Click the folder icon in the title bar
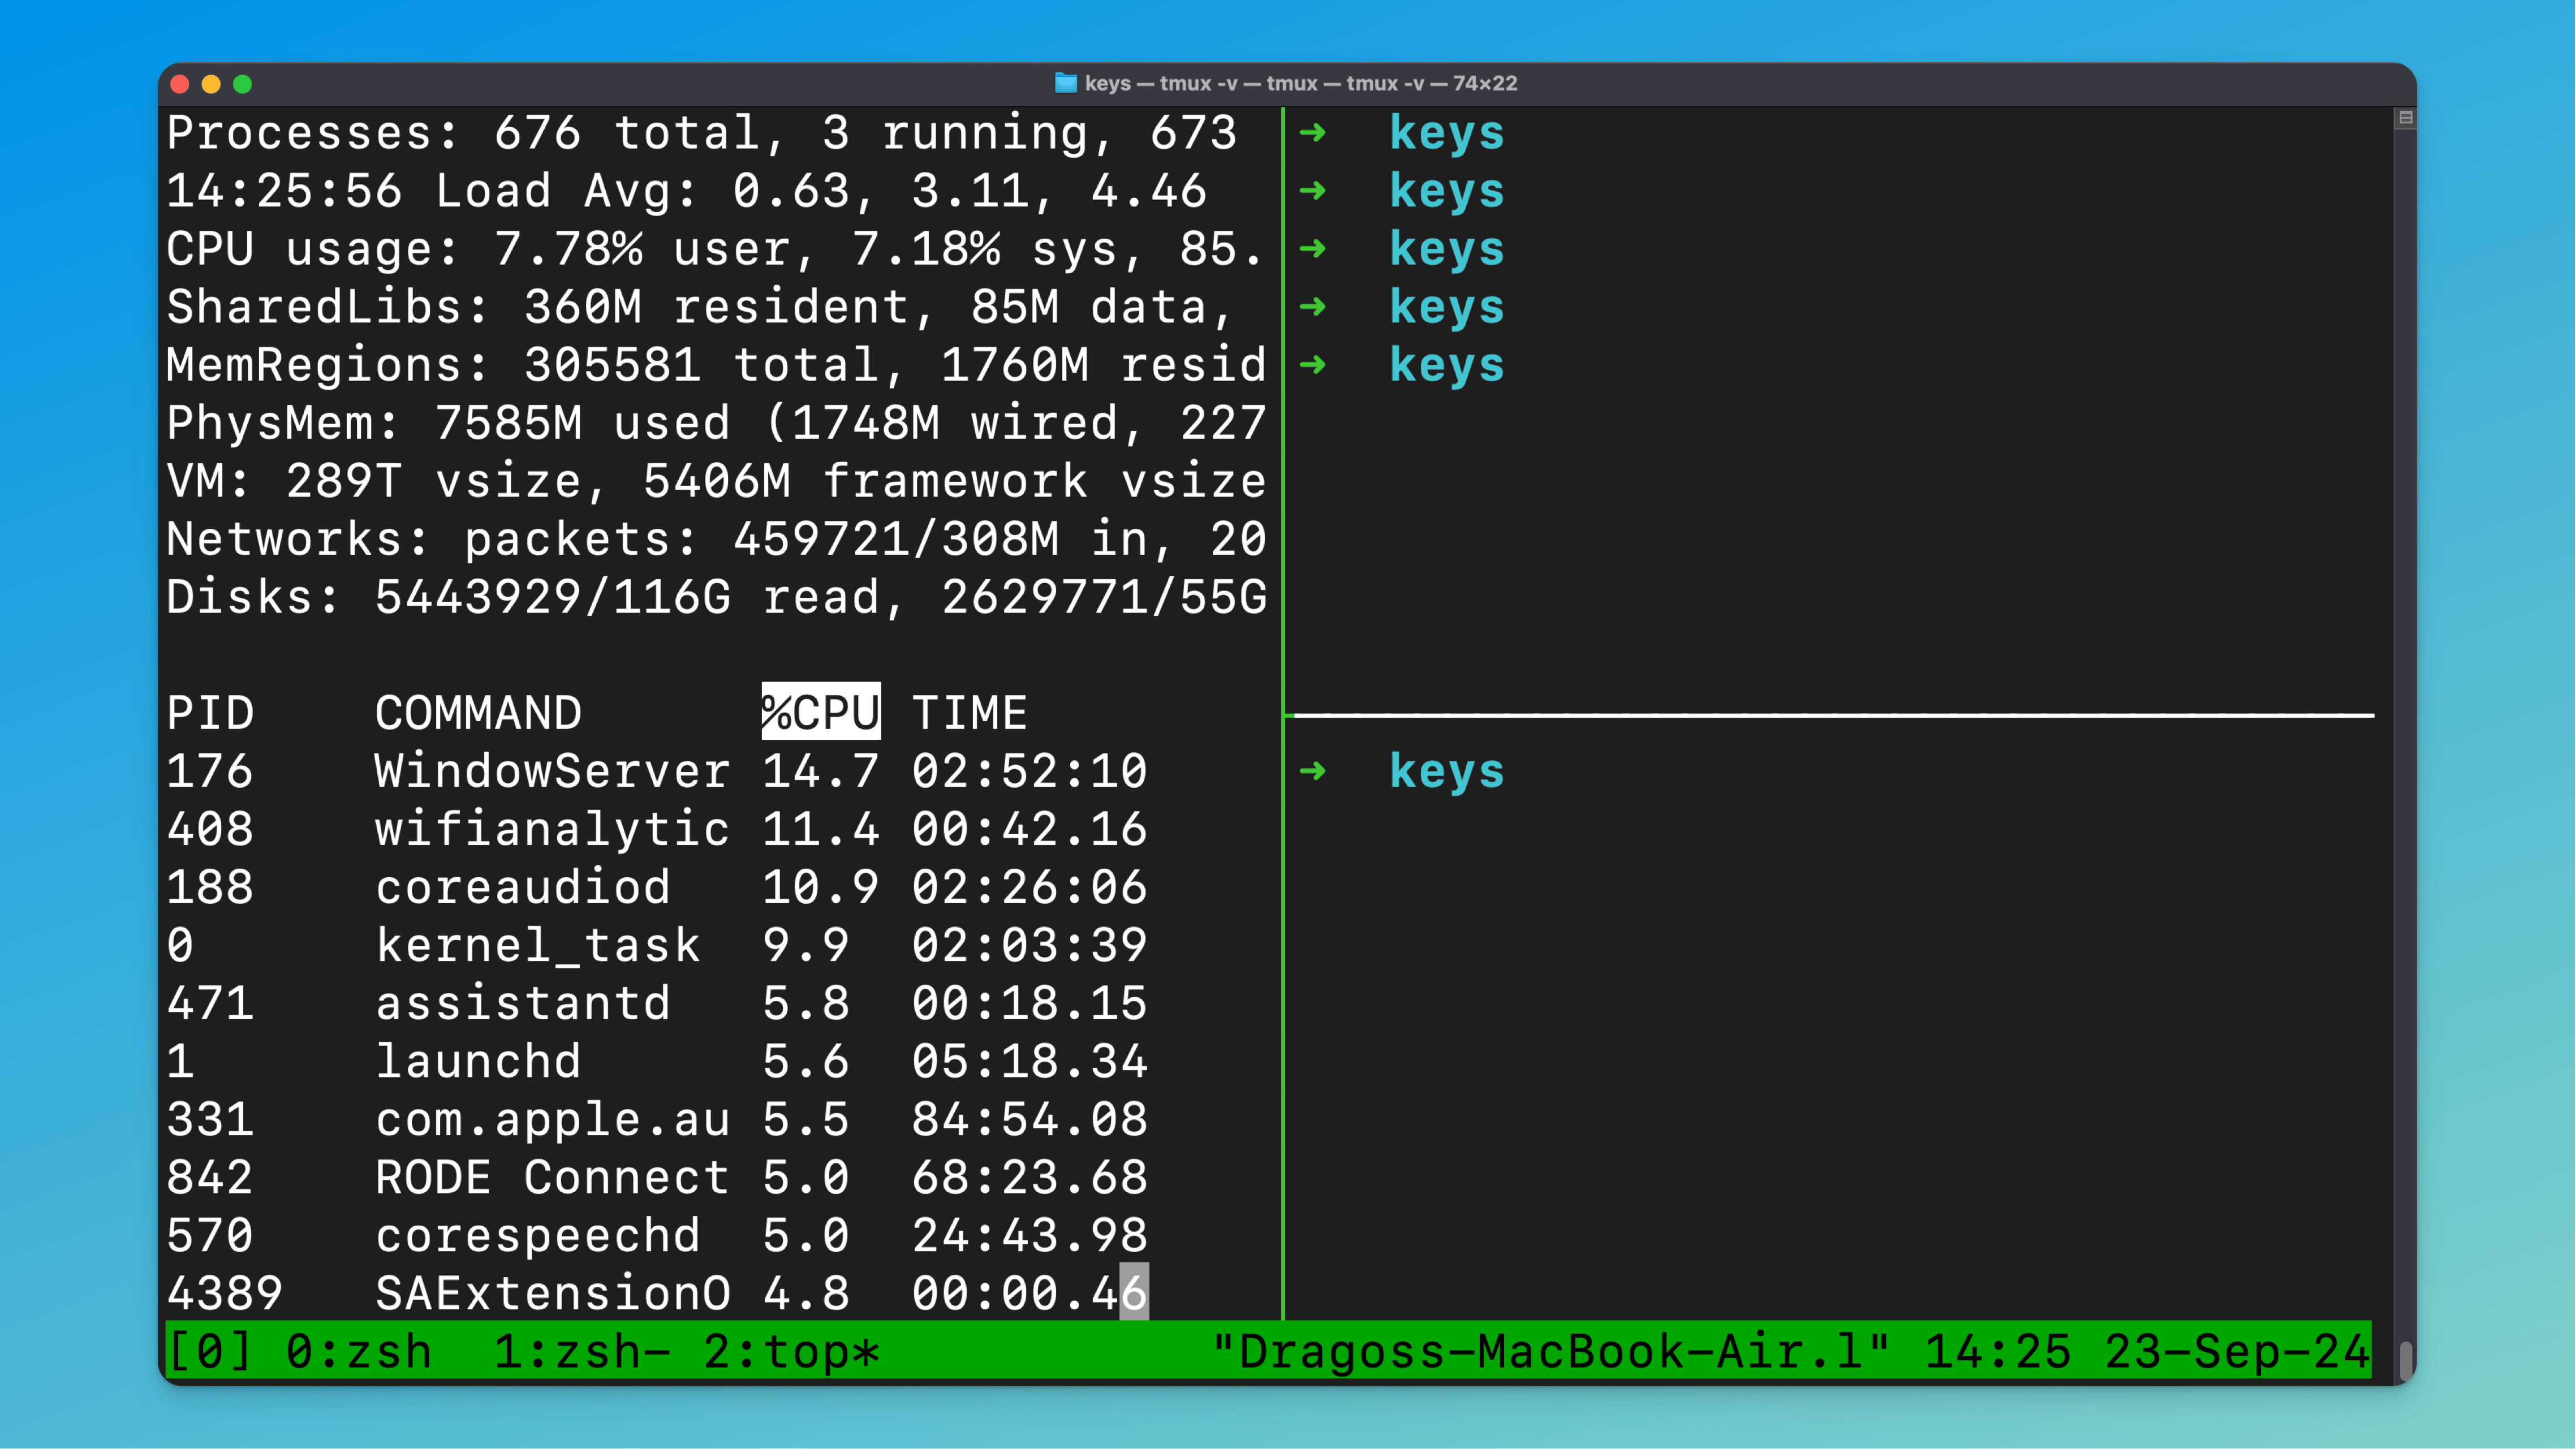 (1066, 84)
